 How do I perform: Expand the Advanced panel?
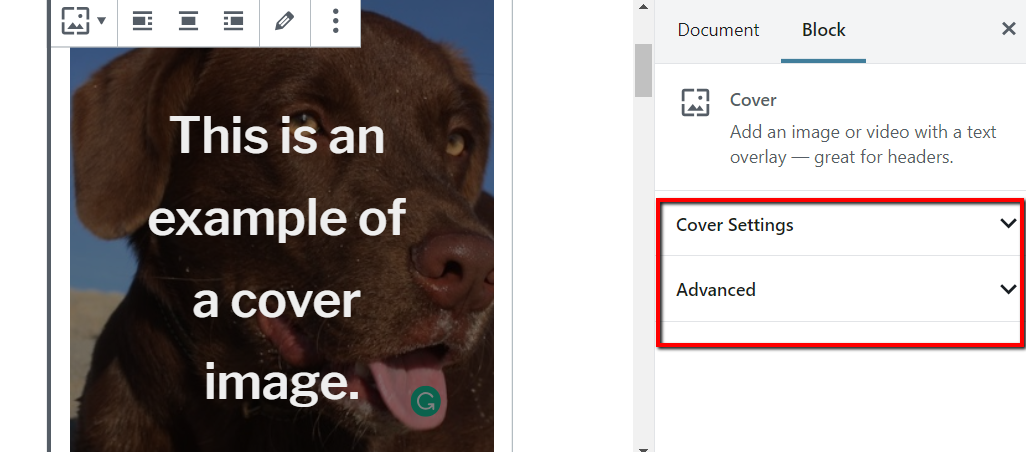840,289
